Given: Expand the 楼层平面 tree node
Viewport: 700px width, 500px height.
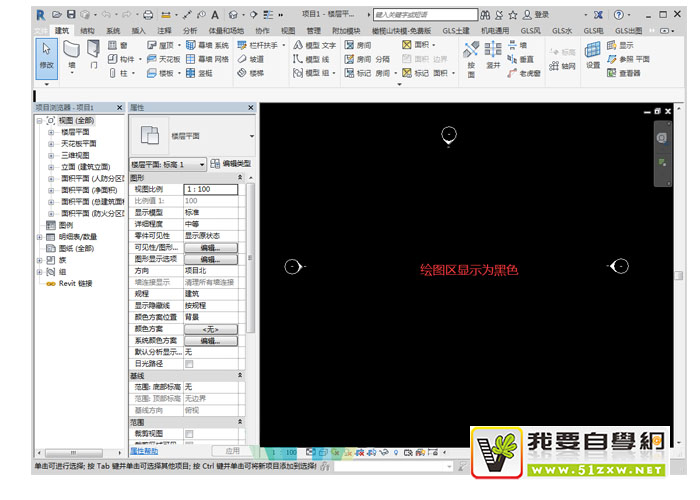Looking at the screenshot, I should pos(51,132).
